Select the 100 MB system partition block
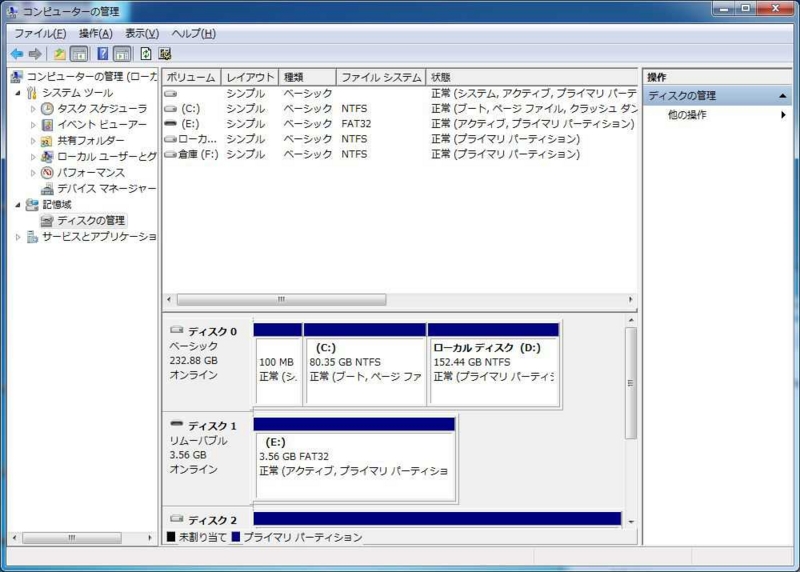Screen dimensions: 800x572 click(x=278, y=364)
